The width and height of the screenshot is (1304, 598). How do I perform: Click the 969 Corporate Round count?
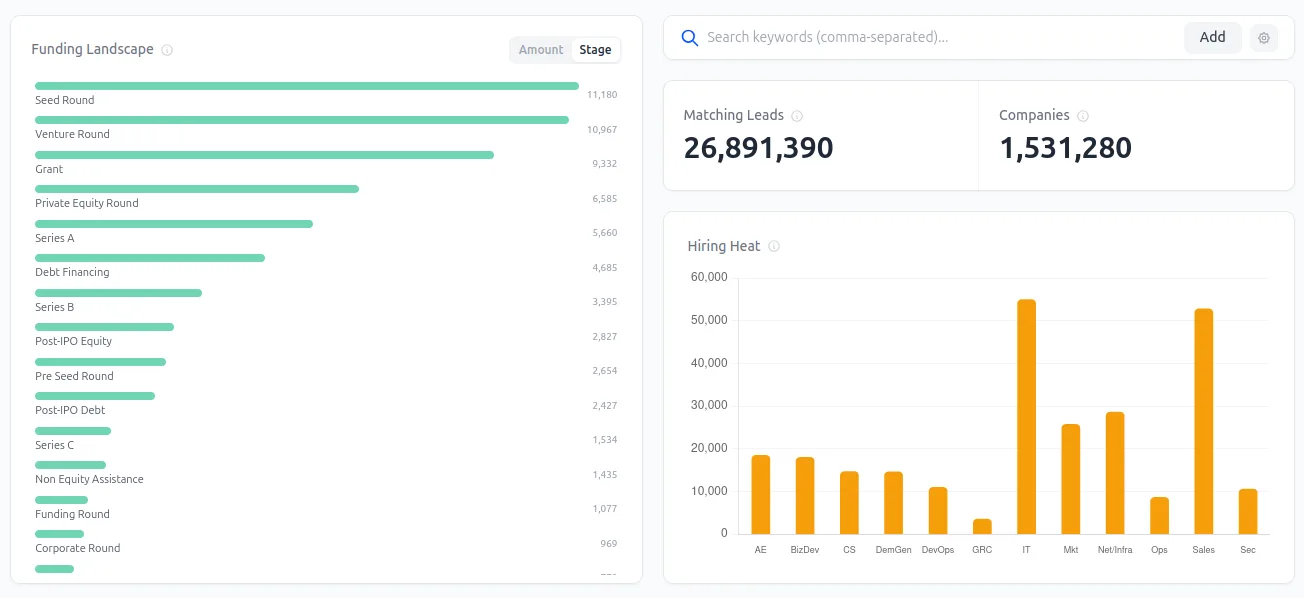(x=608, y=544)
